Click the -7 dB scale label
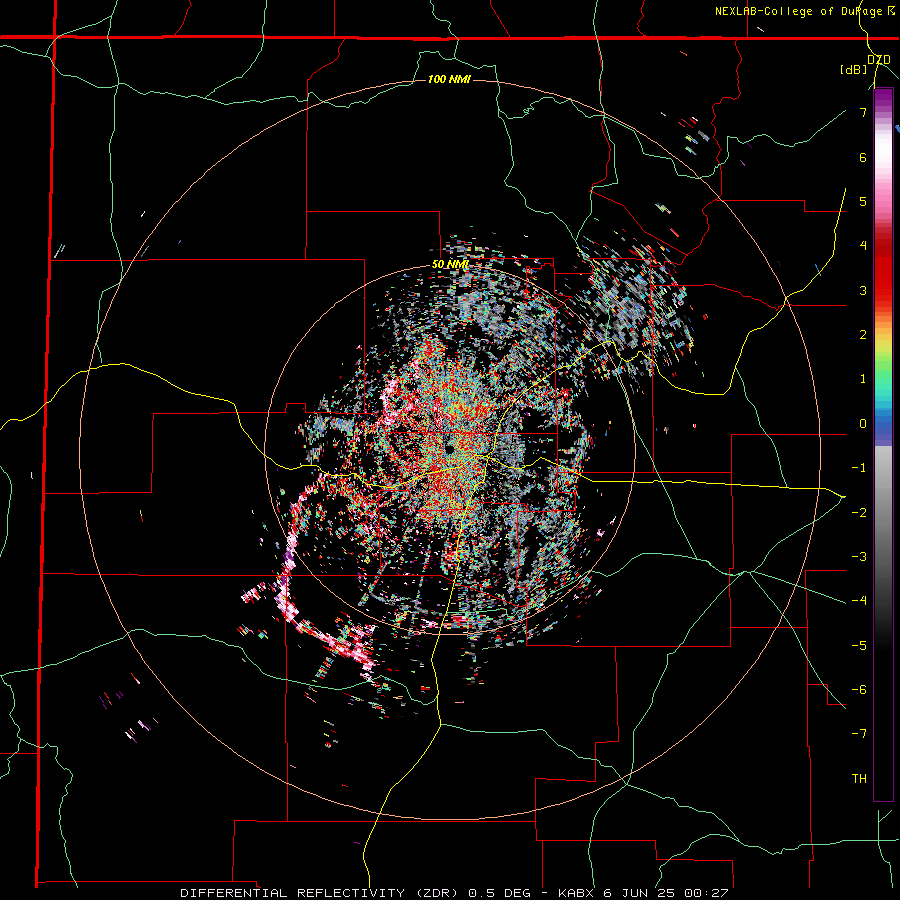 859,734
